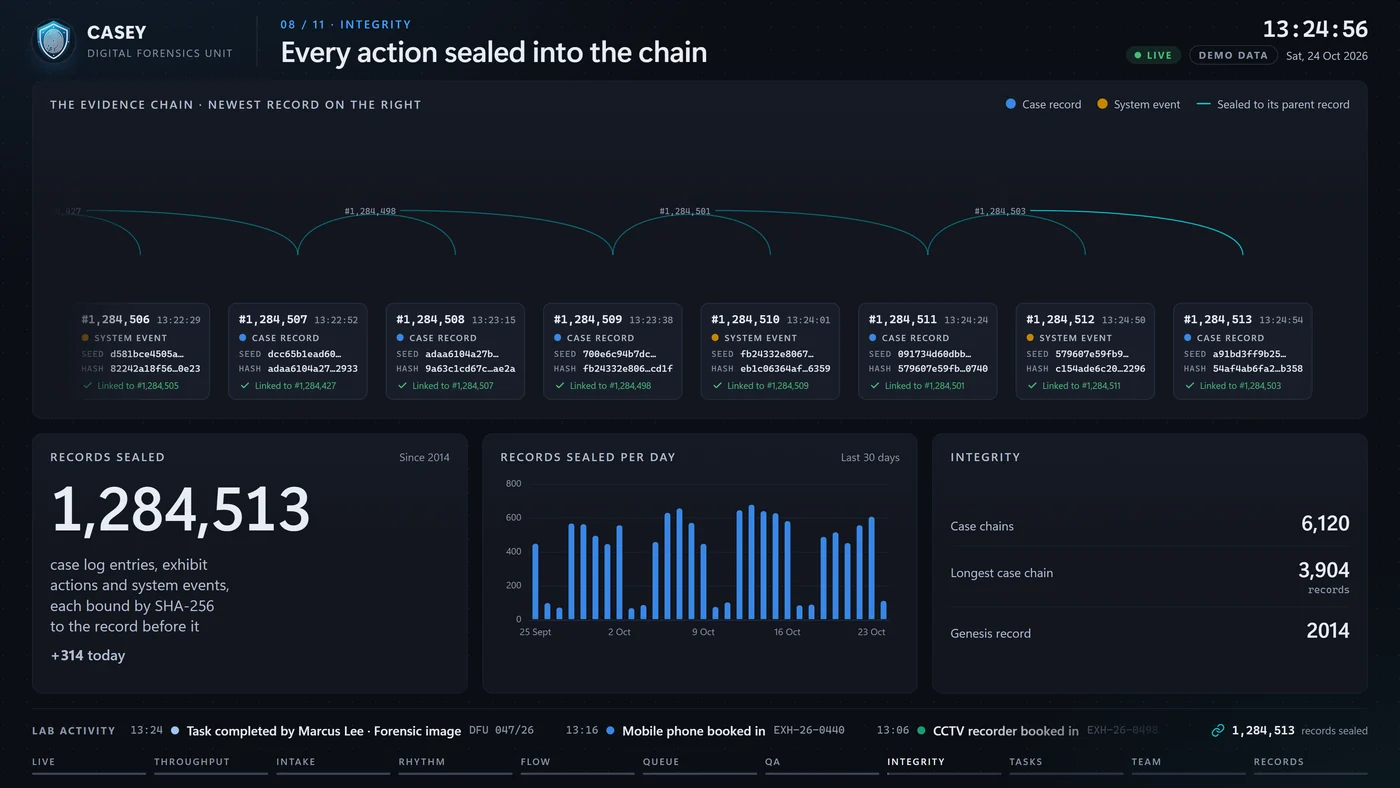The width and height of the screenshot is (1400, 788).
Task: Click the orange System event legend dot
Action: point(1103,104)
